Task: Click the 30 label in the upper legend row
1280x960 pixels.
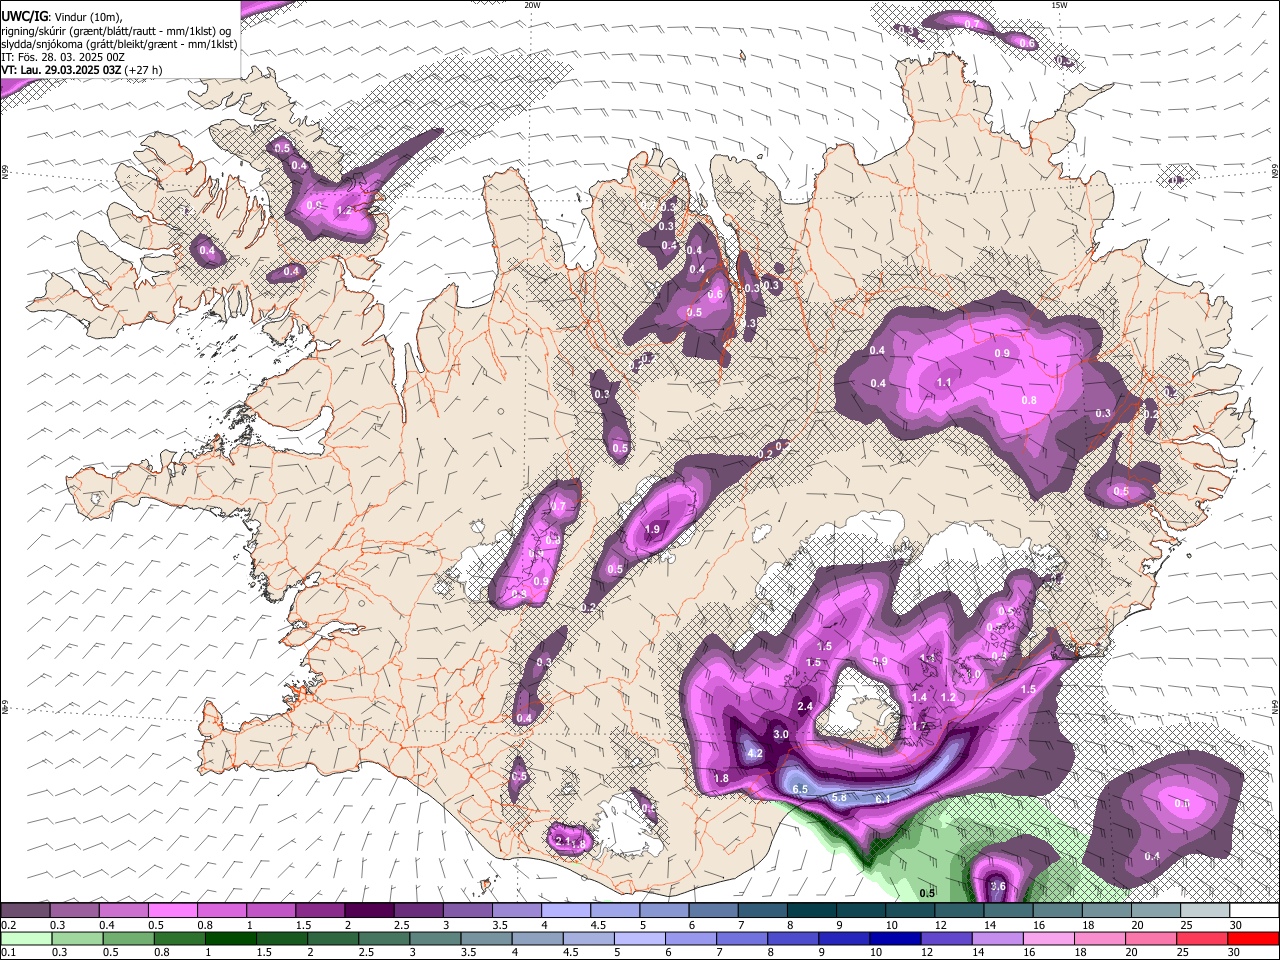Action: [1236, 925]
